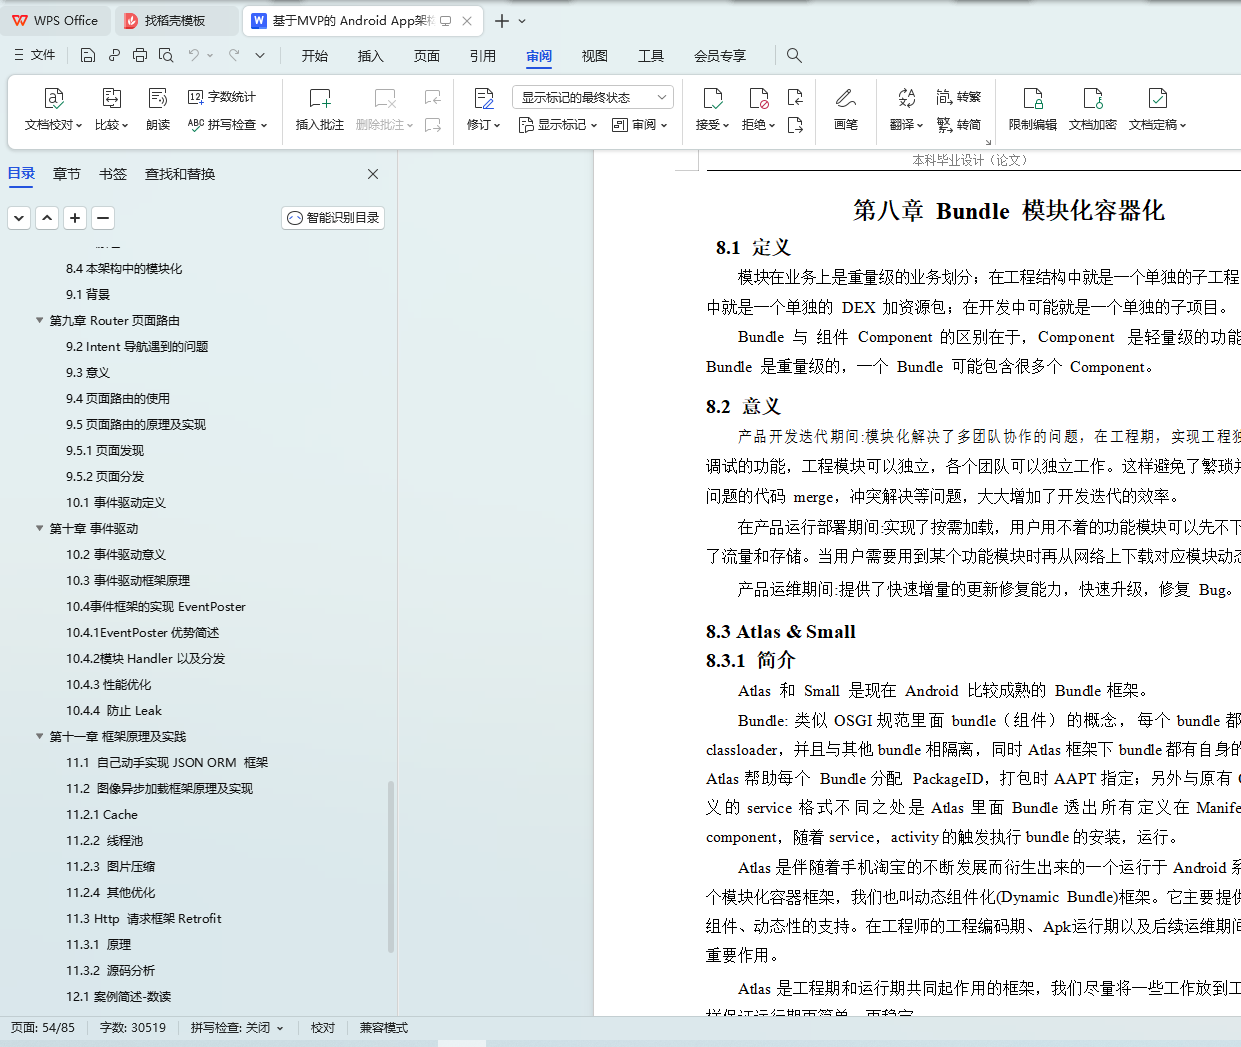Click the 拒绝 reject change icon
Screen dimensions: 1241x1047
(759, 98)
